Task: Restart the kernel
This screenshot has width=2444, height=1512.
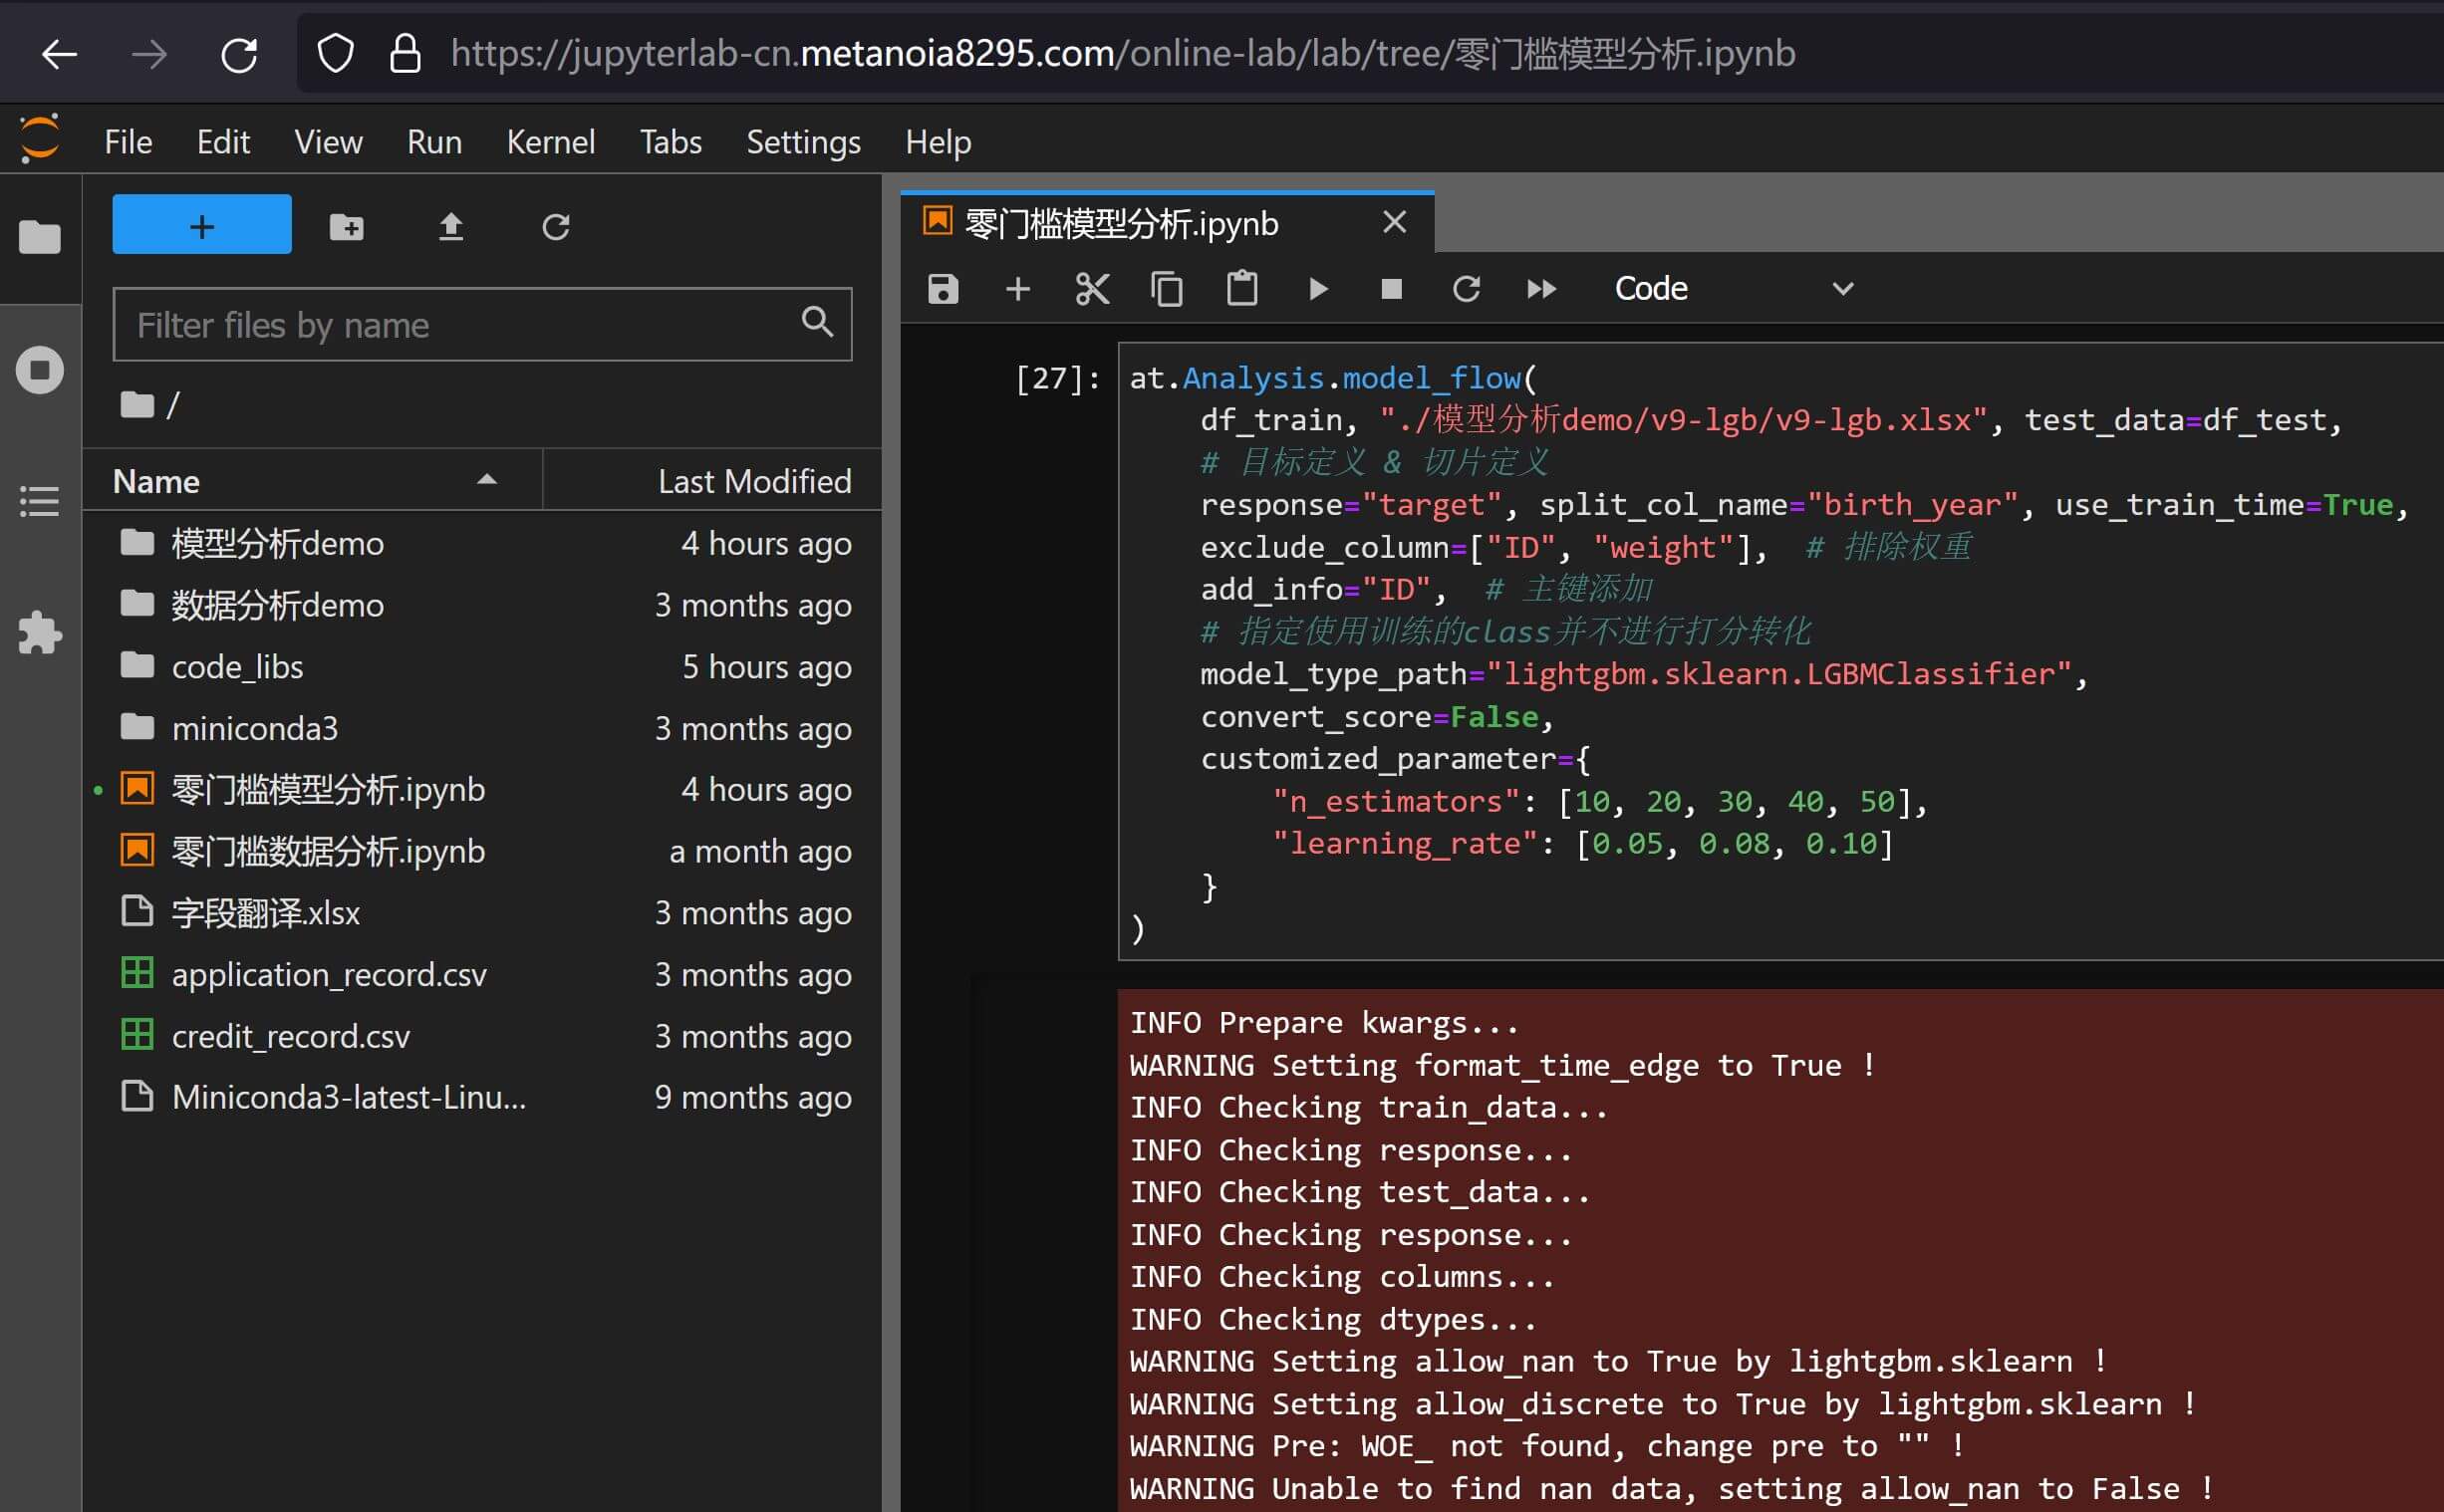Action: (1466, 289)
